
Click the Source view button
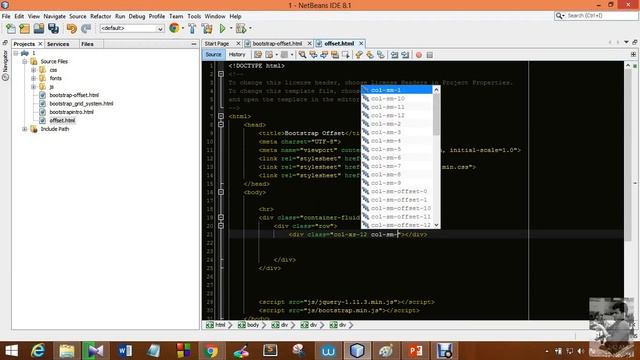point(213,55)
